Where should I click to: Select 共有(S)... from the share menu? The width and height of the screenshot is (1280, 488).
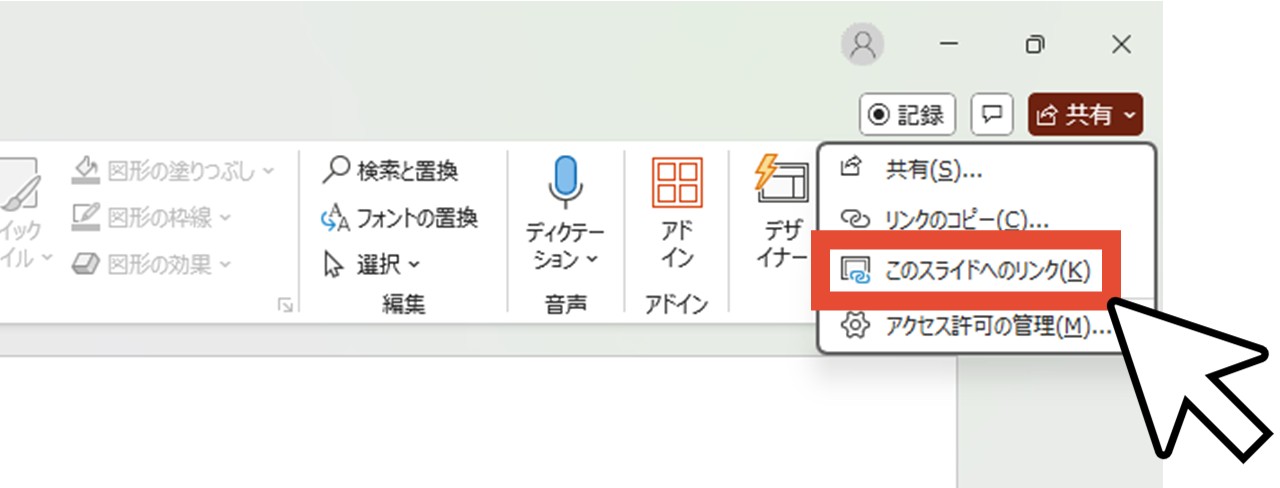(933, 170)
